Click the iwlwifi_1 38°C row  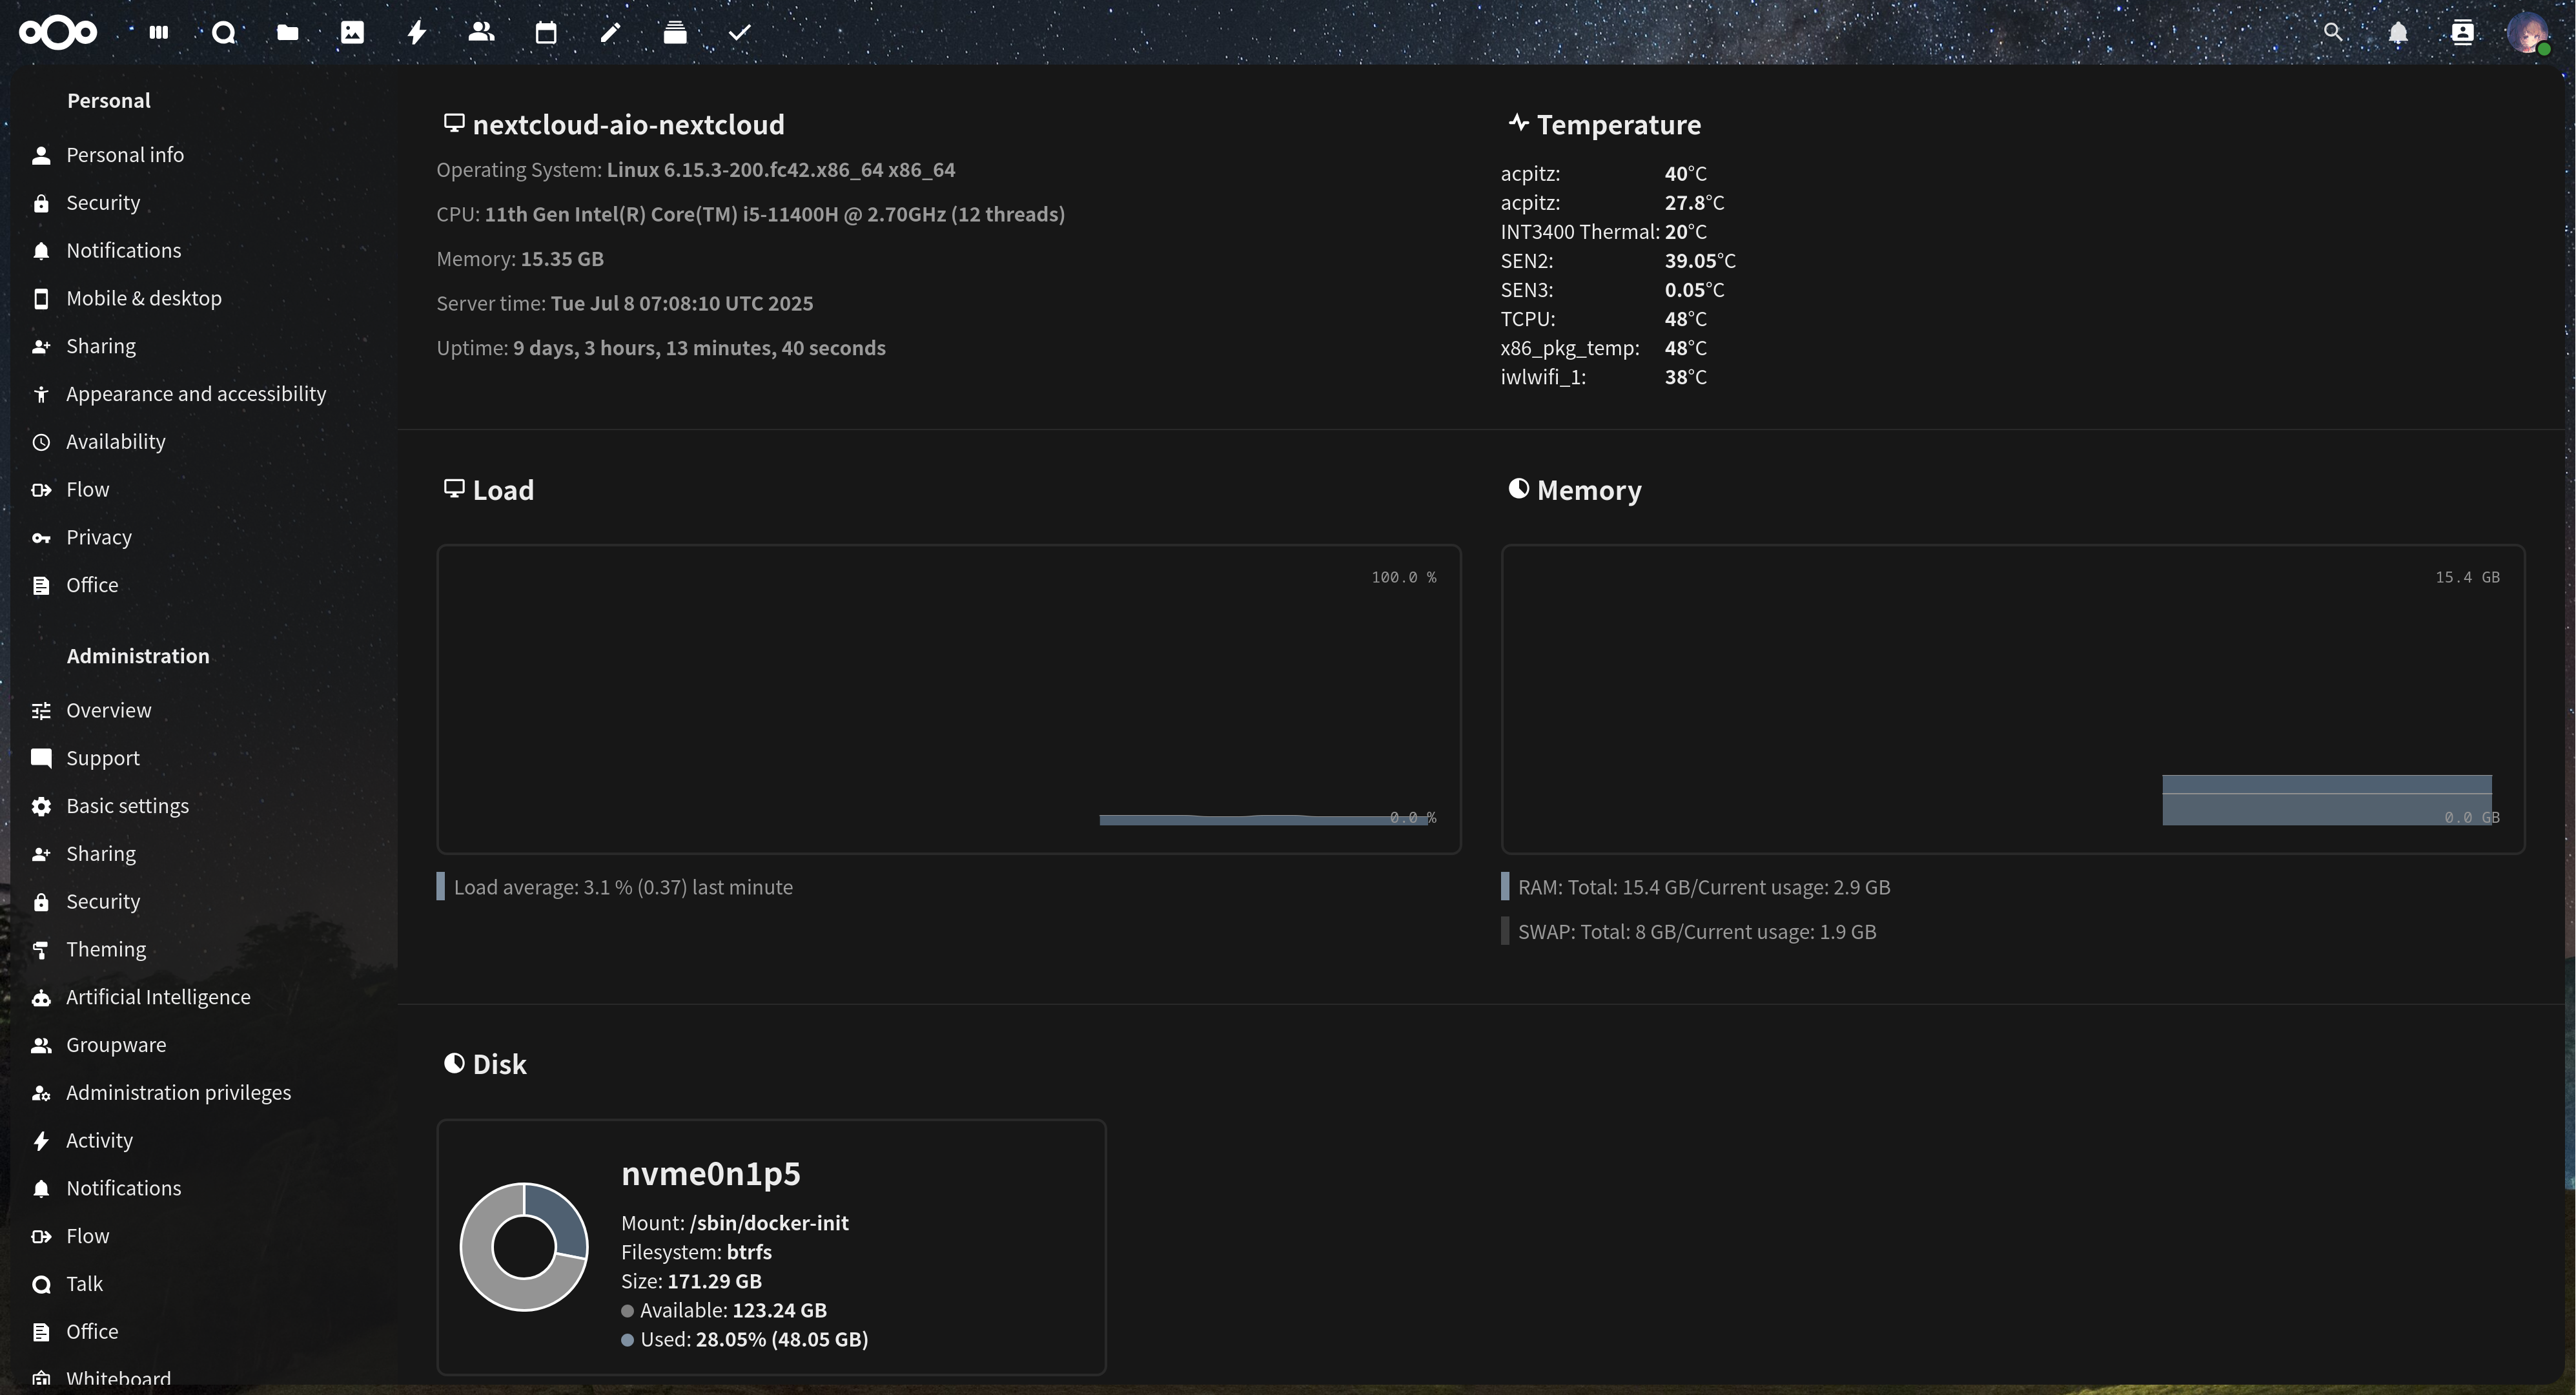coord(1604,377)
